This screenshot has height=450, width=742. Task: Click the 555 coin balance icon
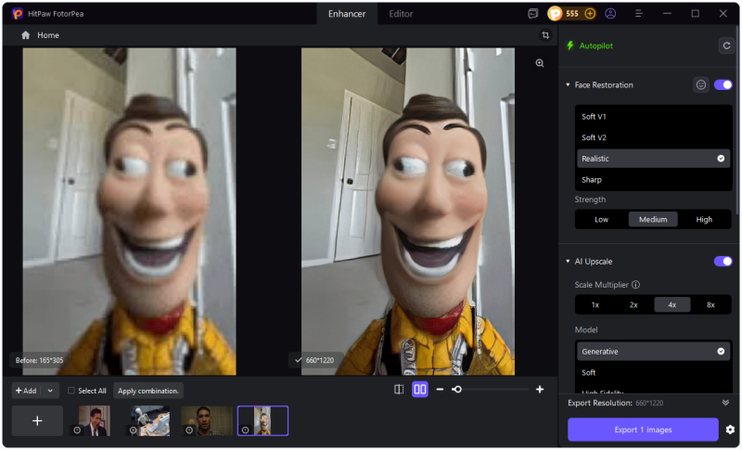click(555, 14)
